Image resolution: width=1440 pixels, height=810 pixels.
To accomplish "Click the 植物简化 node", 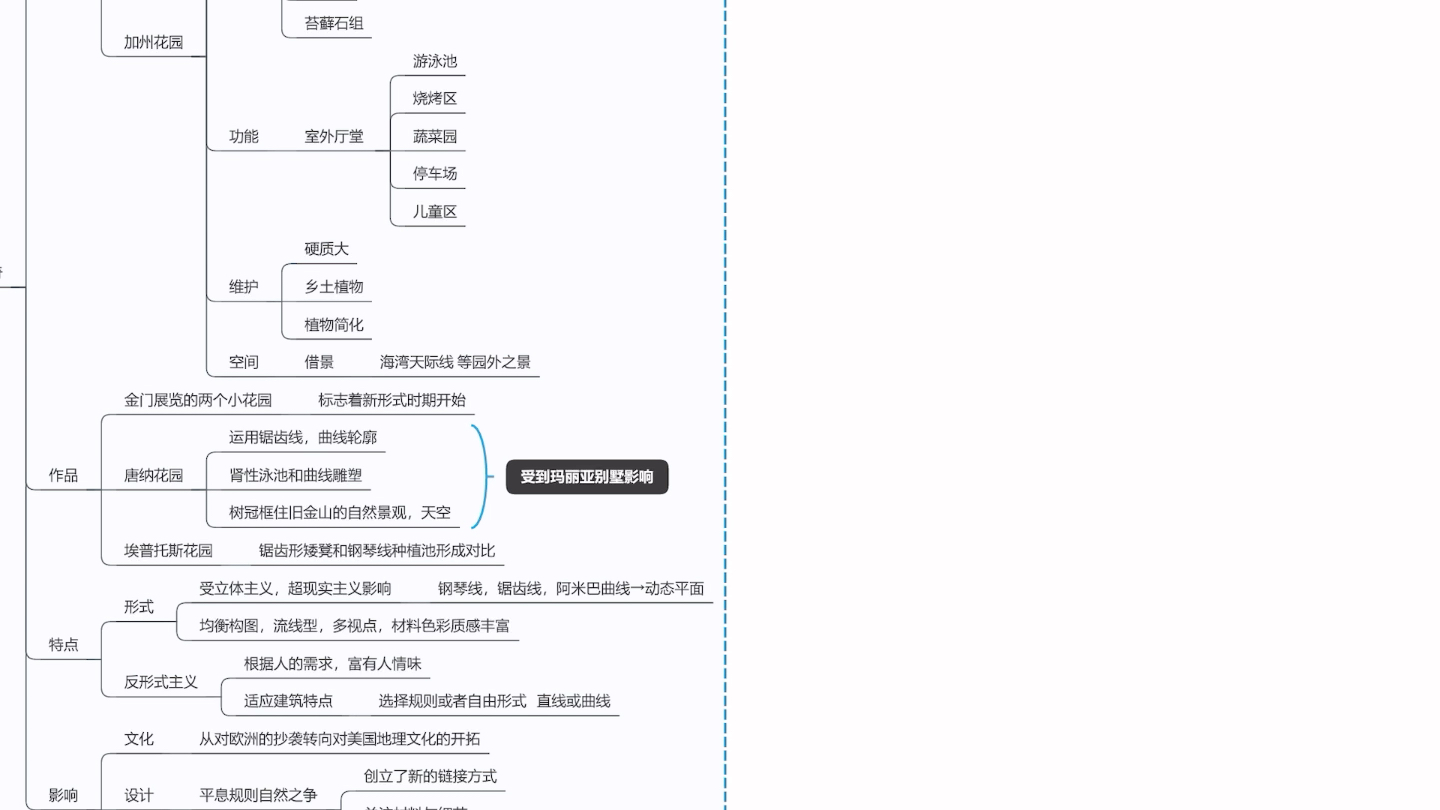I will 334,324.
